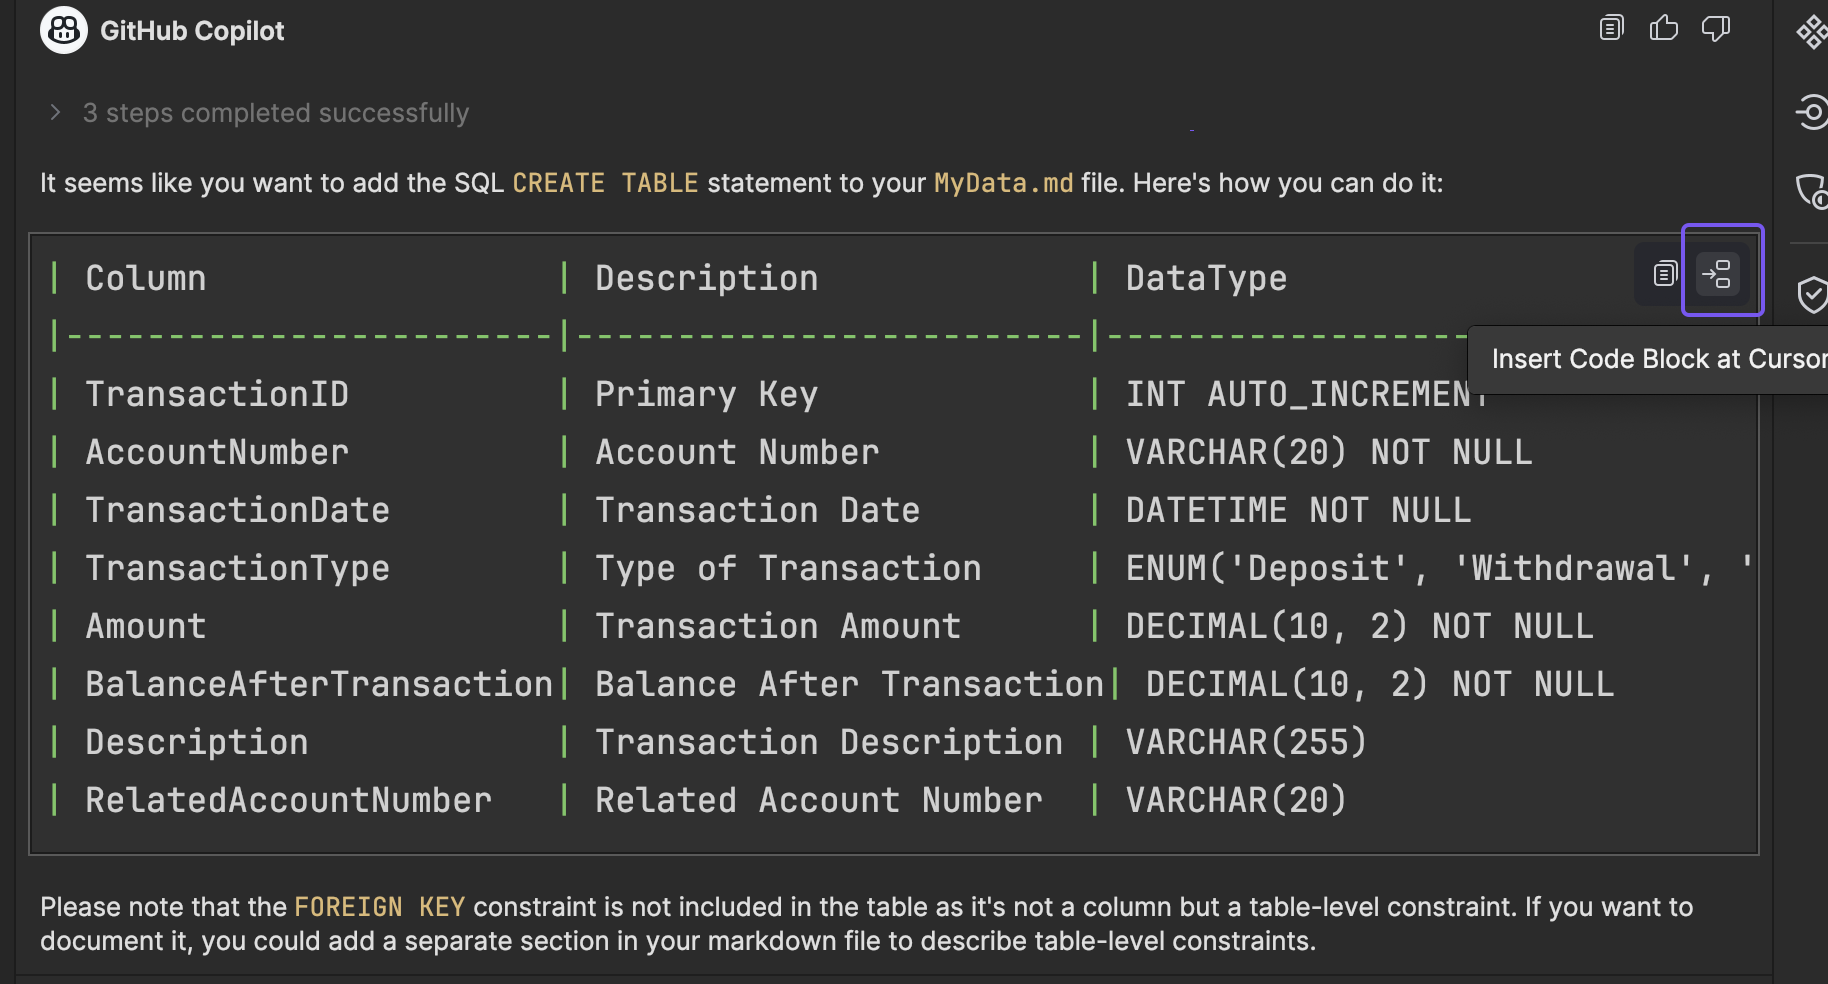Image resolution: width=1828 pixels, height=984 pixels.
Task: Insert code block at cursor
Action: pos(1717,273)
